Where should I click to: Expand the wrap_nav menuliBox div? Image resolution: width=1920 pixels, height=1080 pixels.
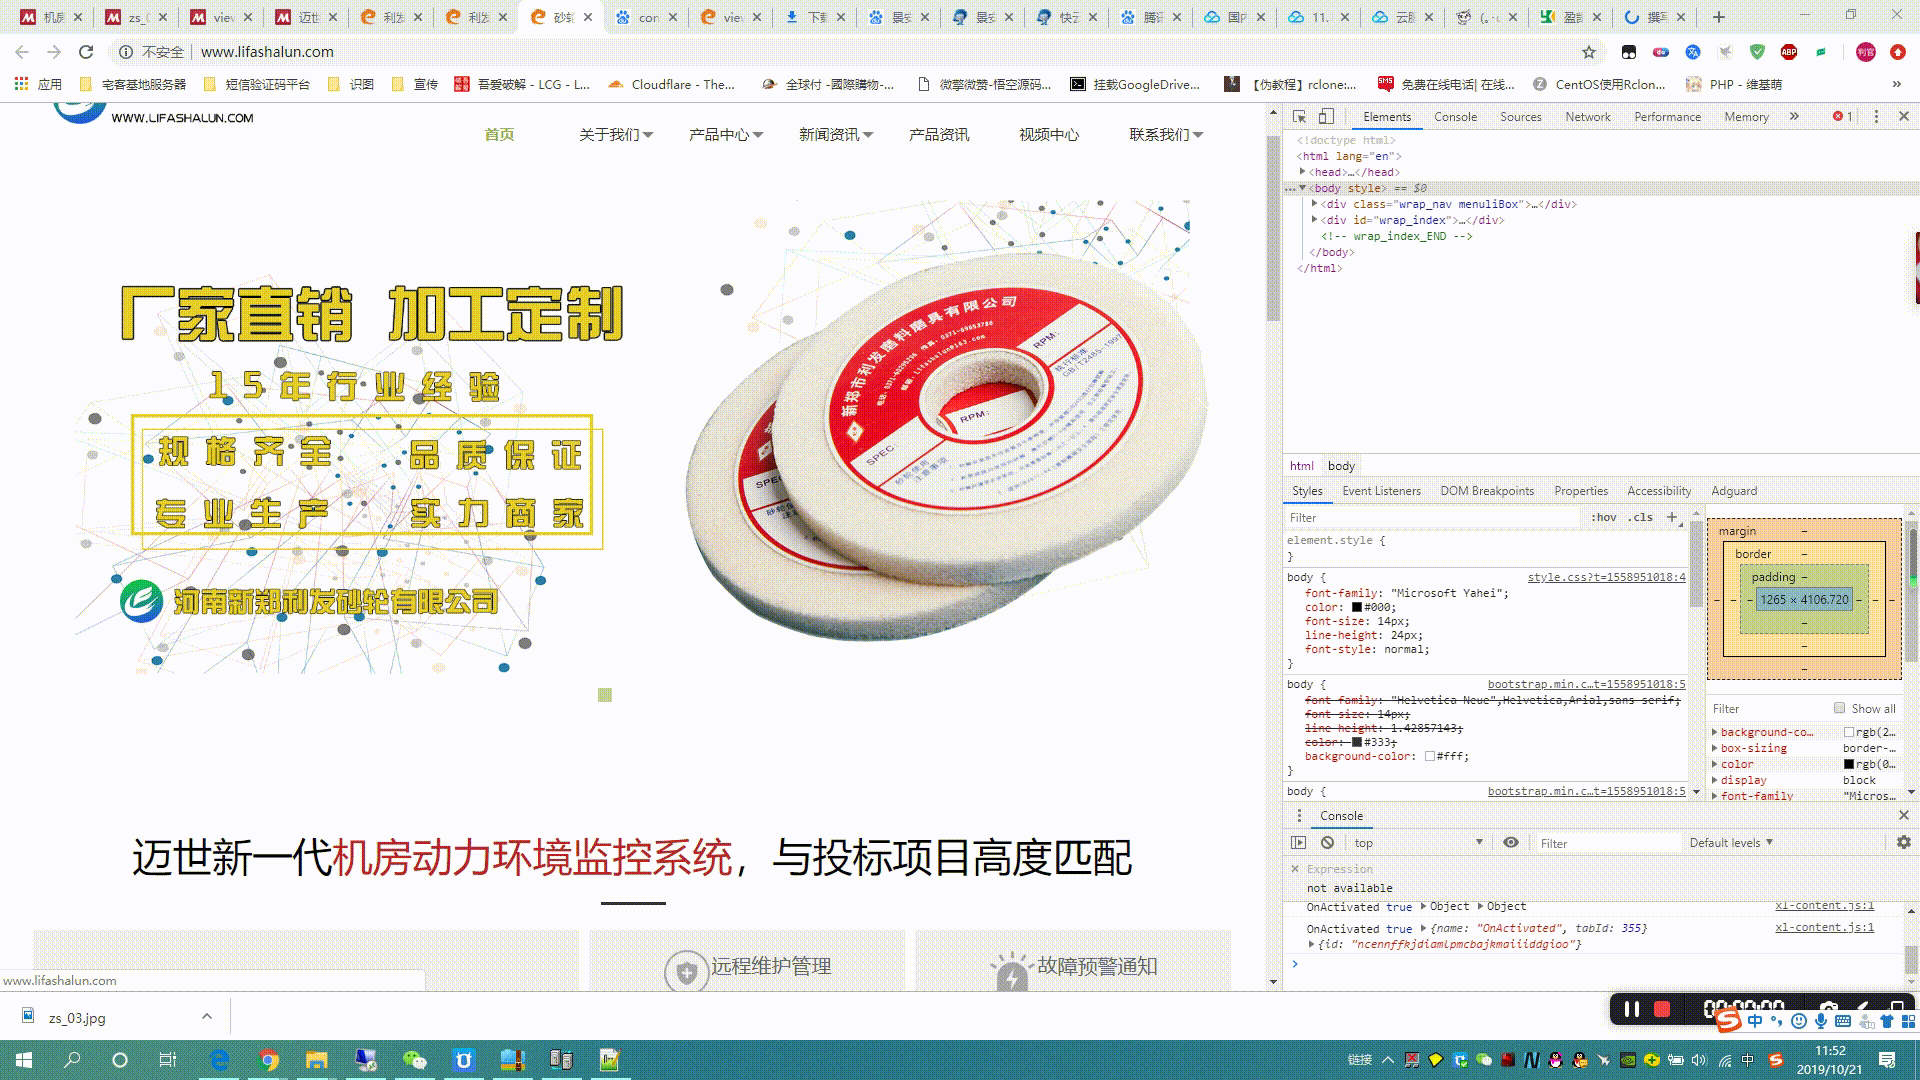1314,204
